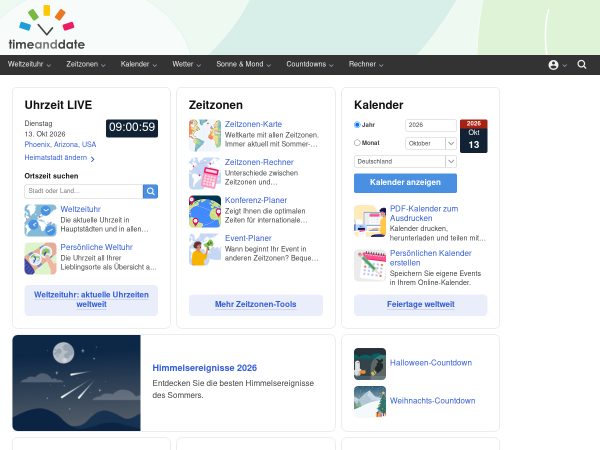This screenshot has width=600, height=450.
Task: Open the Himmelsereignisse 2026 link
Action: (x=204, y=368)
